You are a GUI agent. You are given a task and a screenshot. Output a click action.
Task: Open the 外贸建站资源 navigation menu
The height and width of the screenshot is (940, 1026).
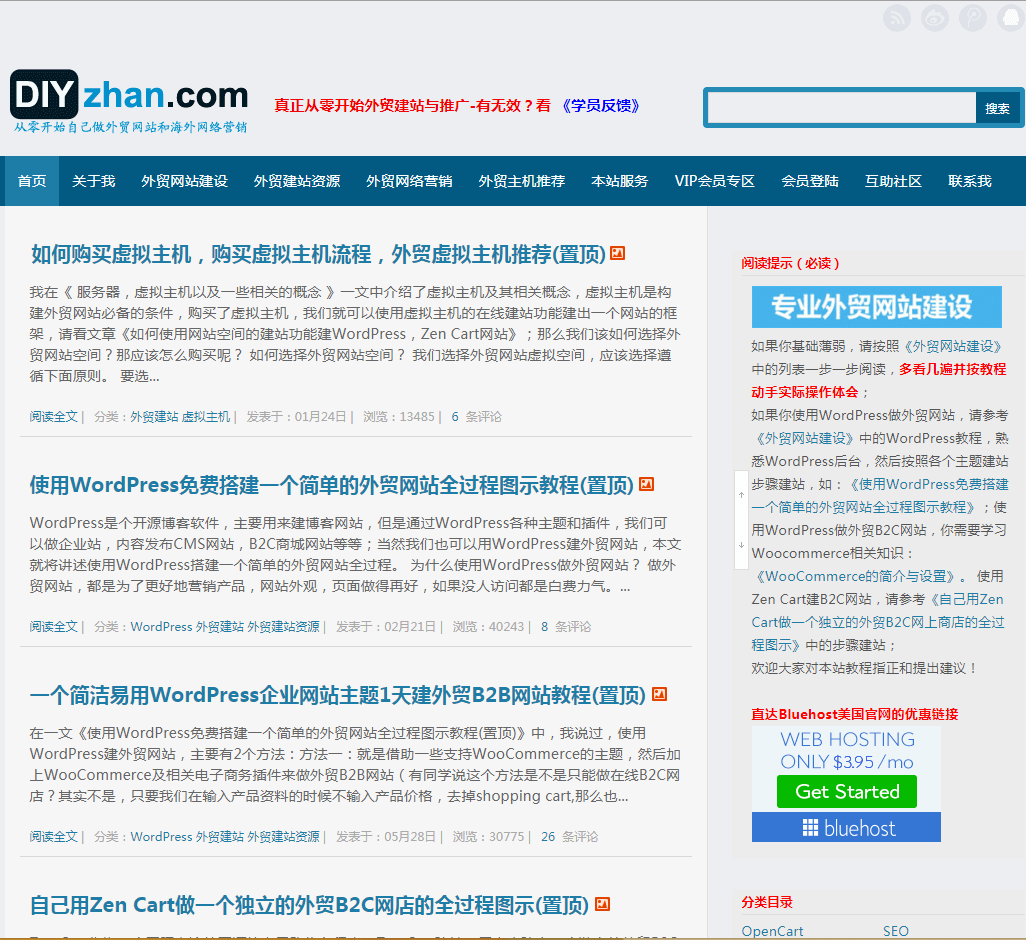click(296, 181)
